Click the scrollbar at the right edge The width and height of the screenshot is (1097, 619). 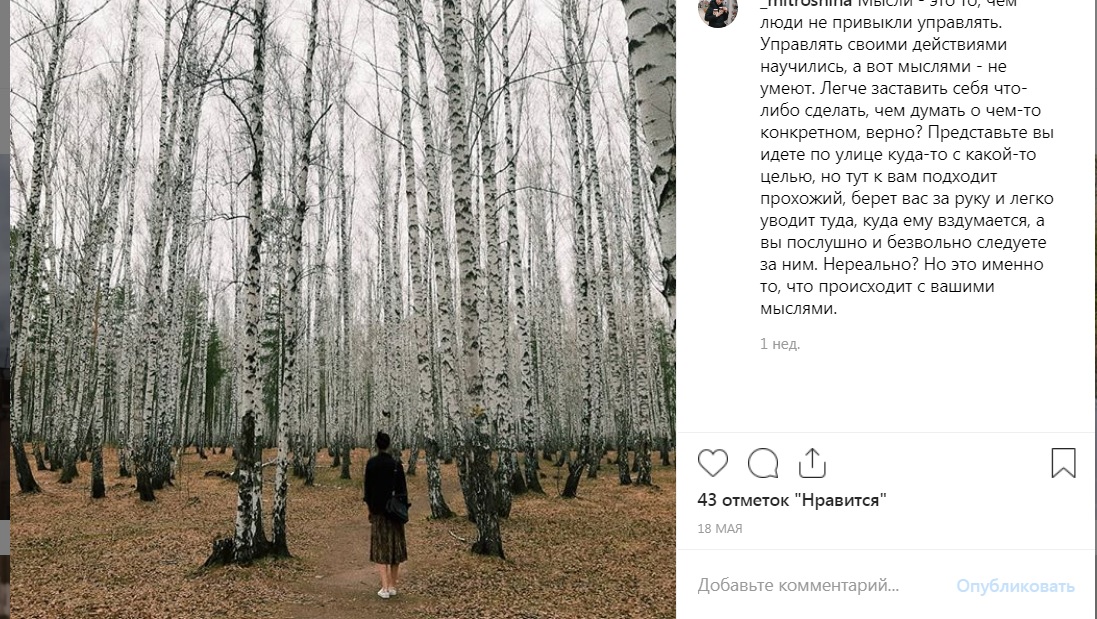click(1092, 300)
